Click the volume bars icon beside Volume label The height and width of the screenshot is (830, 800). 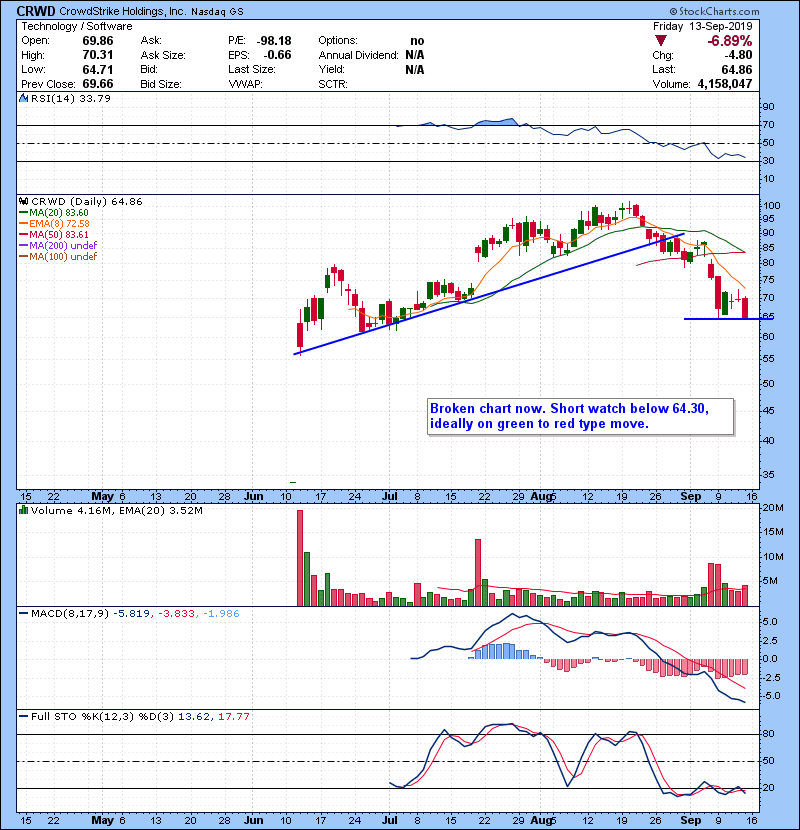coord(23,510)
